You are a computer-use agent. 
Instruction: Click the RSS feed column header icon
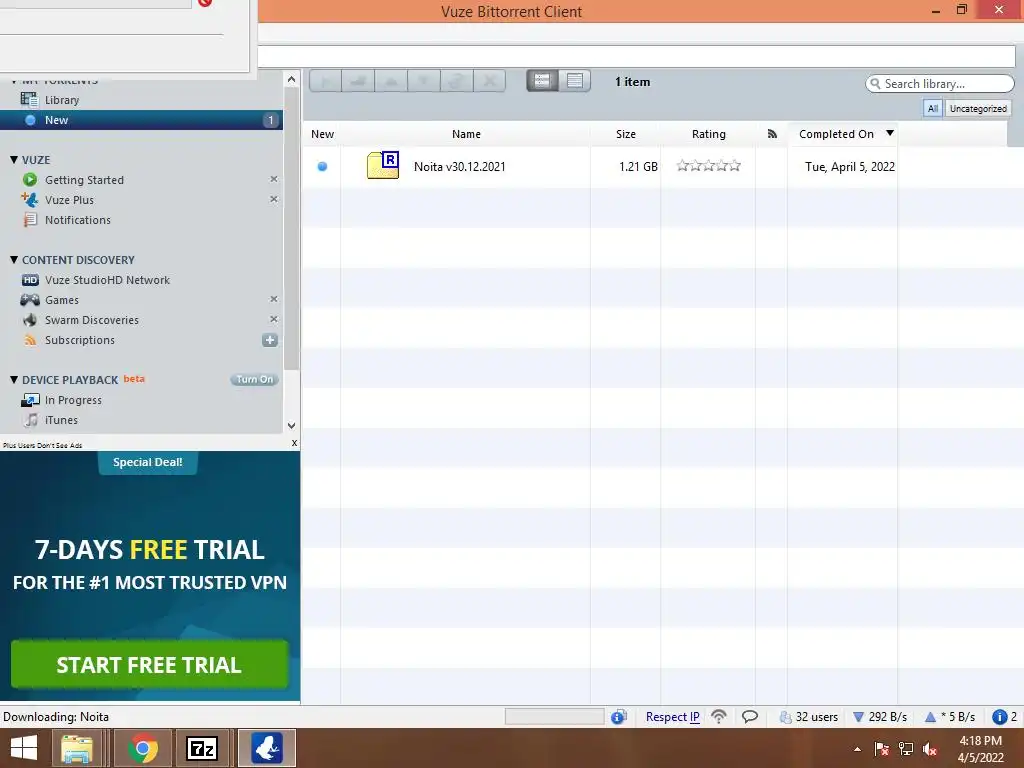[772, 134]
